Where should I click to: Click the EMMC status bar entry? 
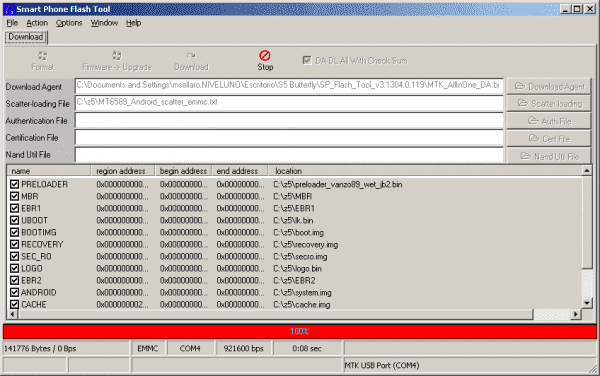point(148,348)
